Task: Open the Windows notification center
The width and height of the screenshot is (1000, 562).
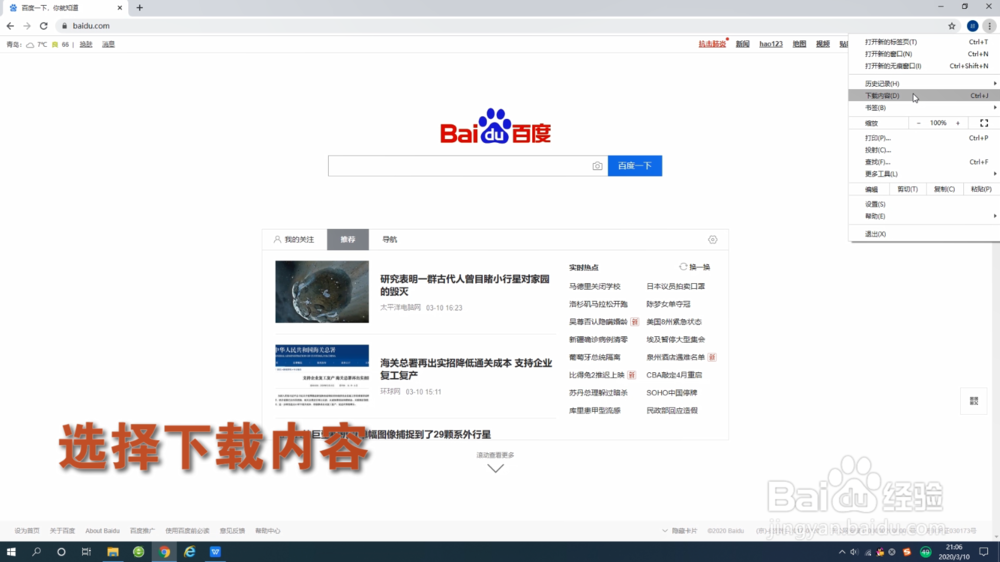Action: (983, 552)
